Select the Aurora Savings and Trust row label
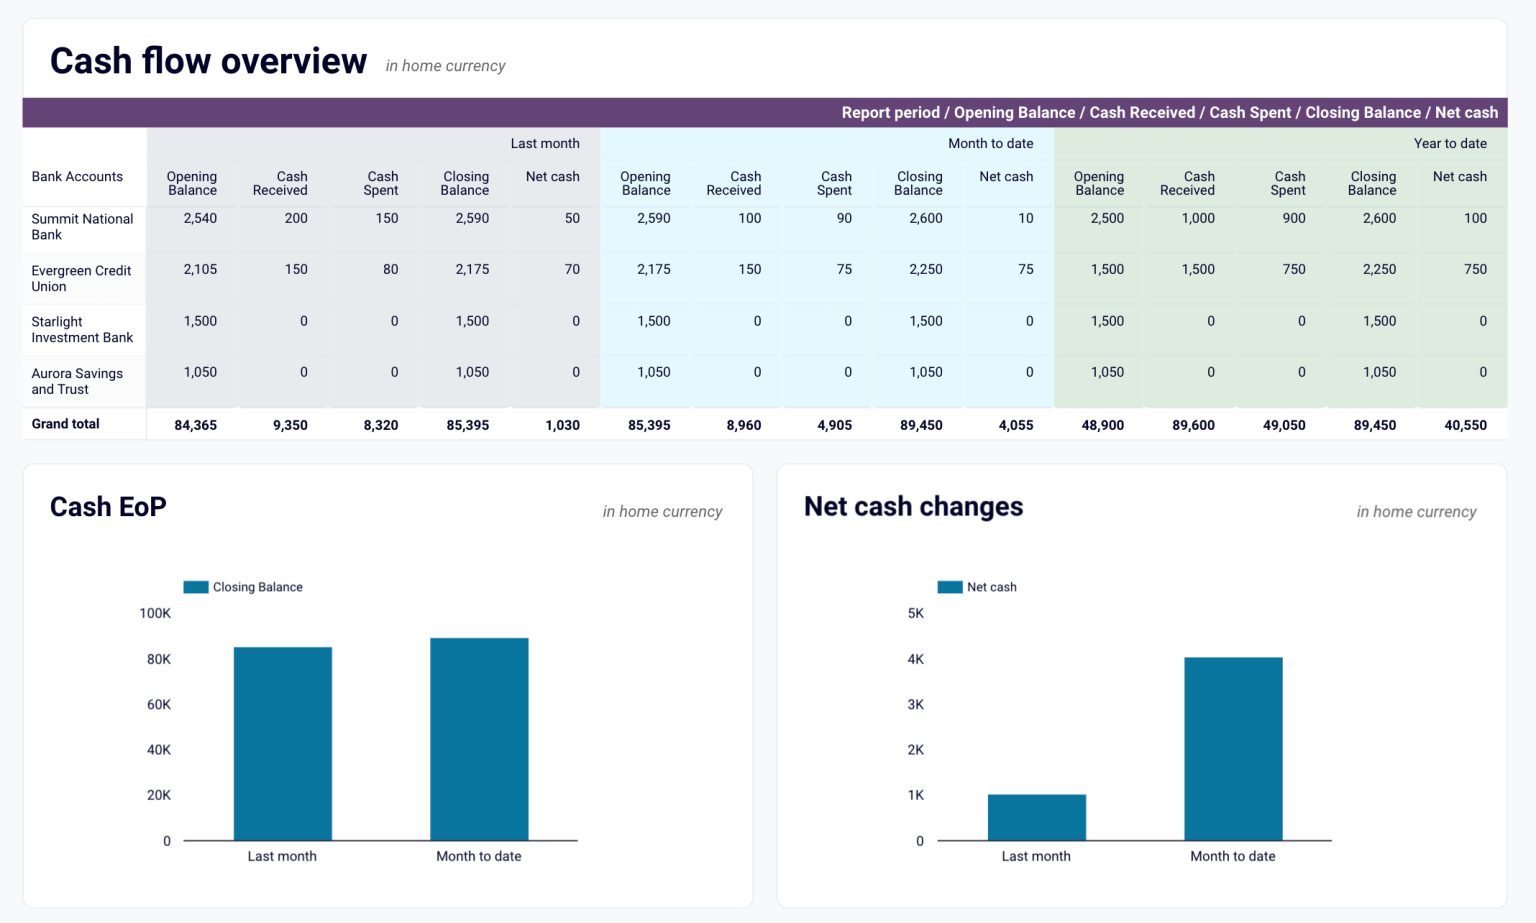1536x923 pixels. tap(77, 381)
